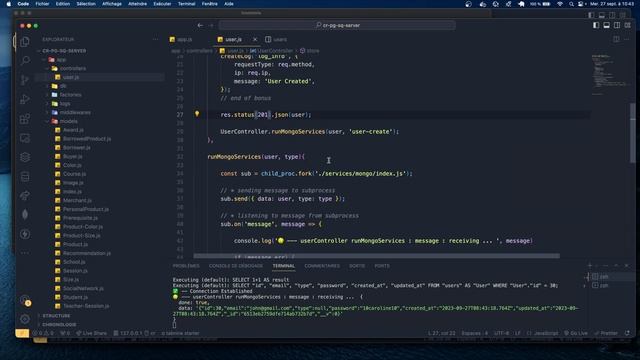Viewport: 640px width, 360px height.
Task: Open the Explorer view in activity bar
Action: click(x=25, y=41)
